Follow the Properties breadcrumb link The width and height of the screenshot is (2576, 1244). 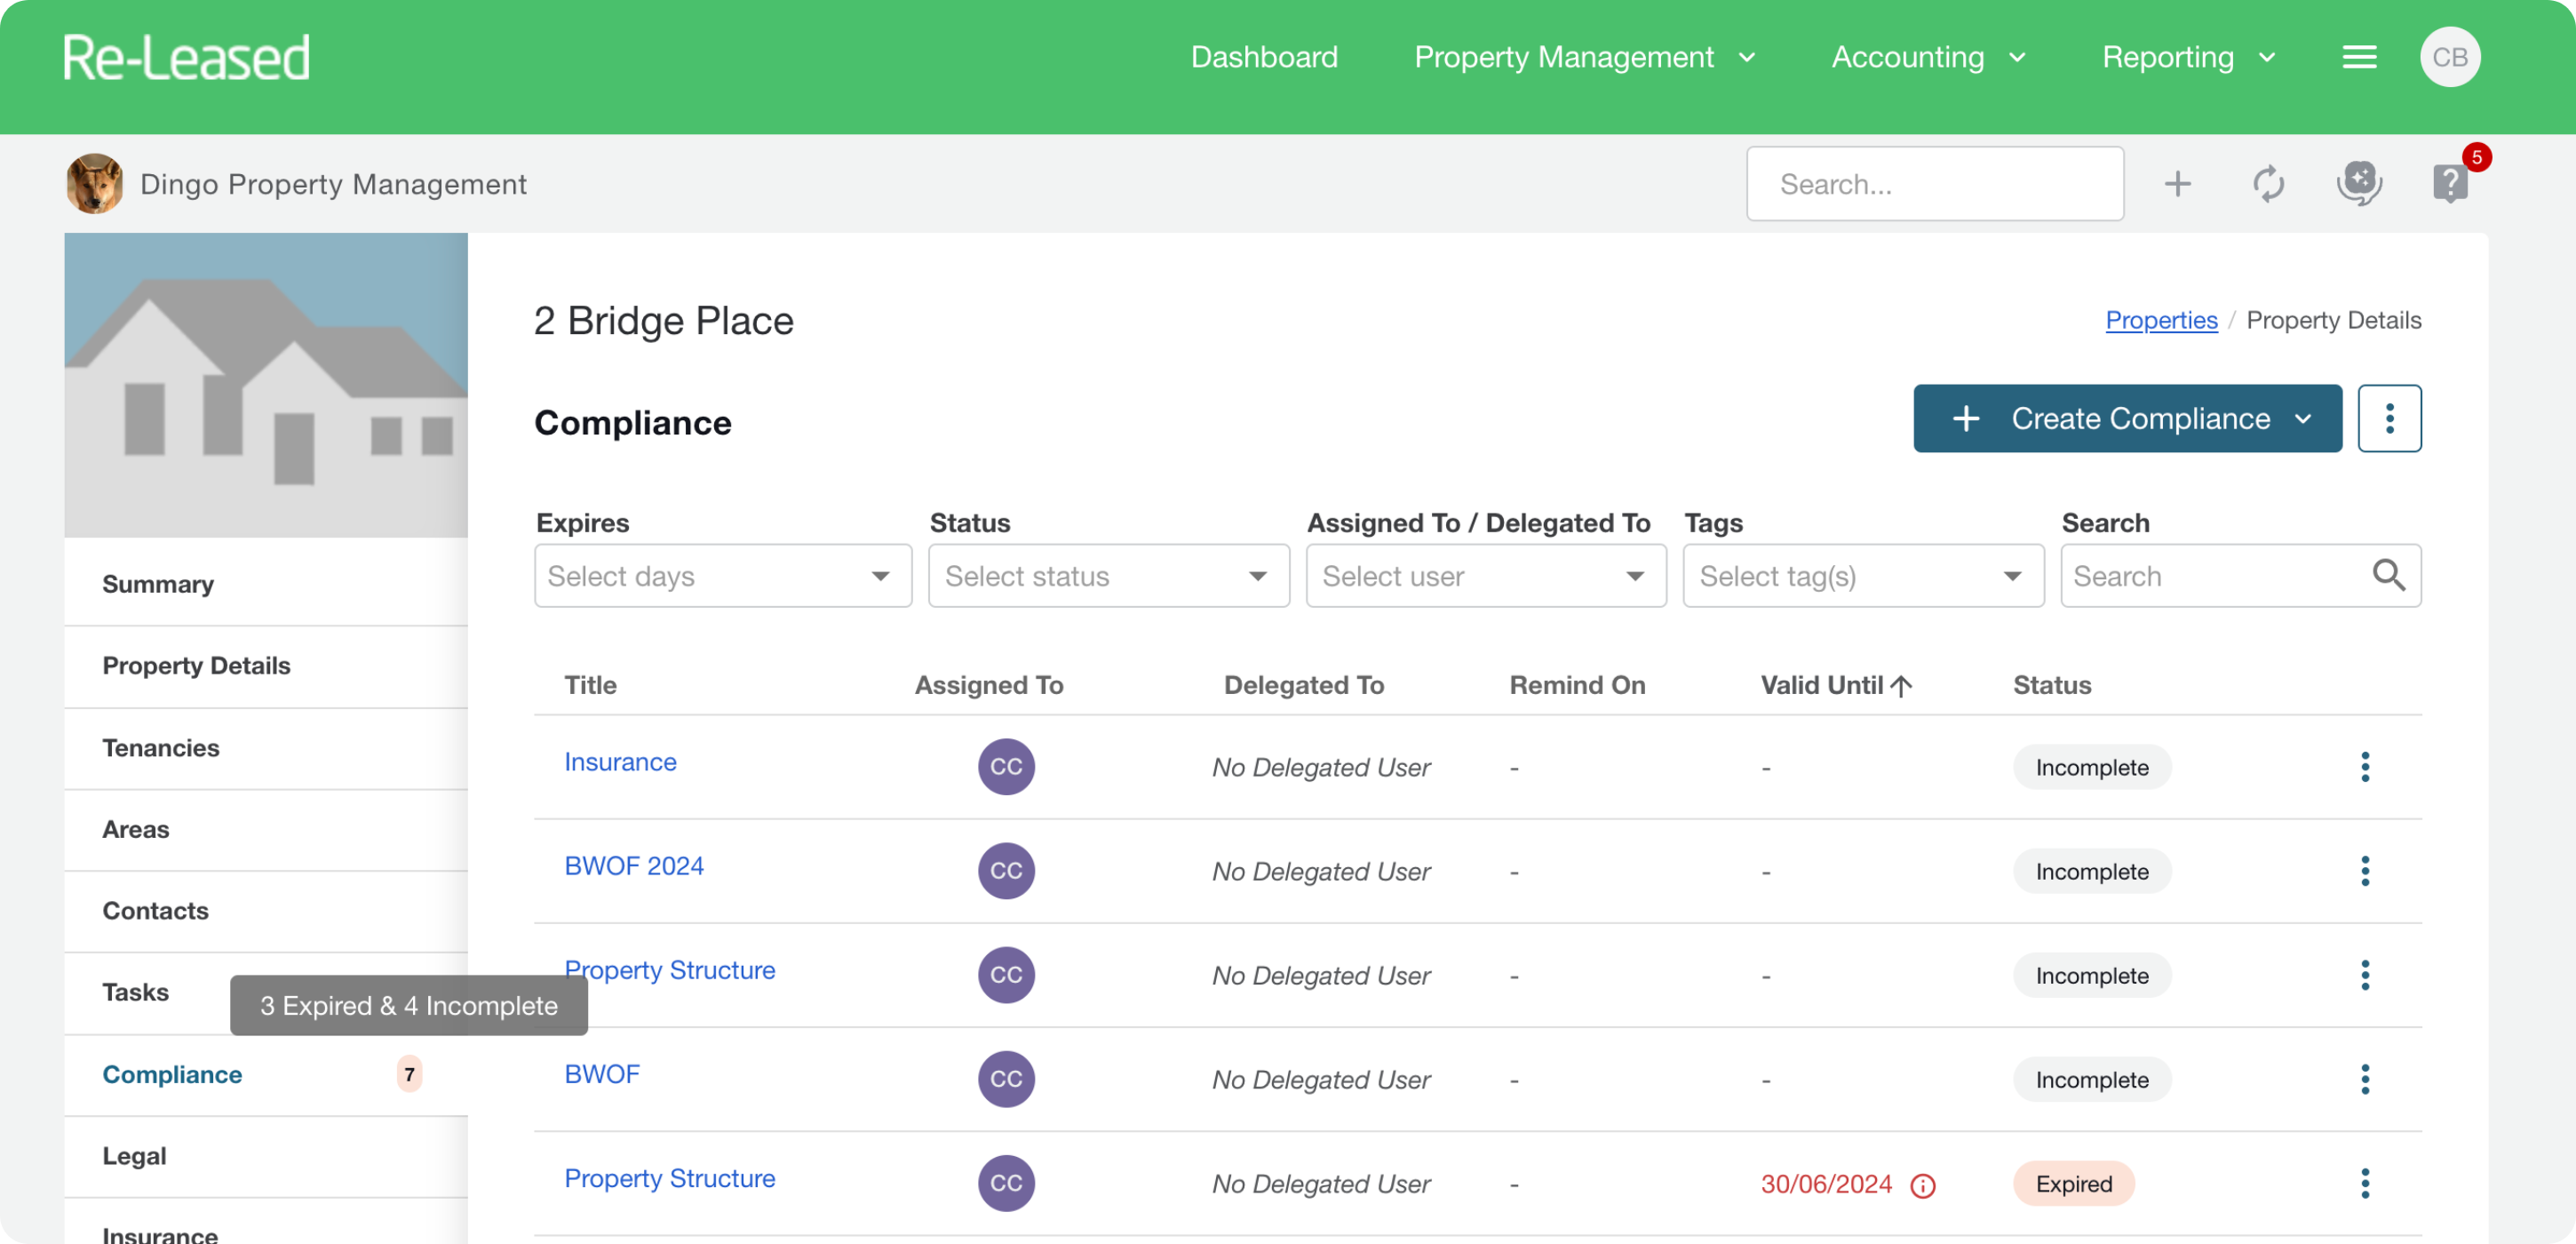pos(2160,320)
